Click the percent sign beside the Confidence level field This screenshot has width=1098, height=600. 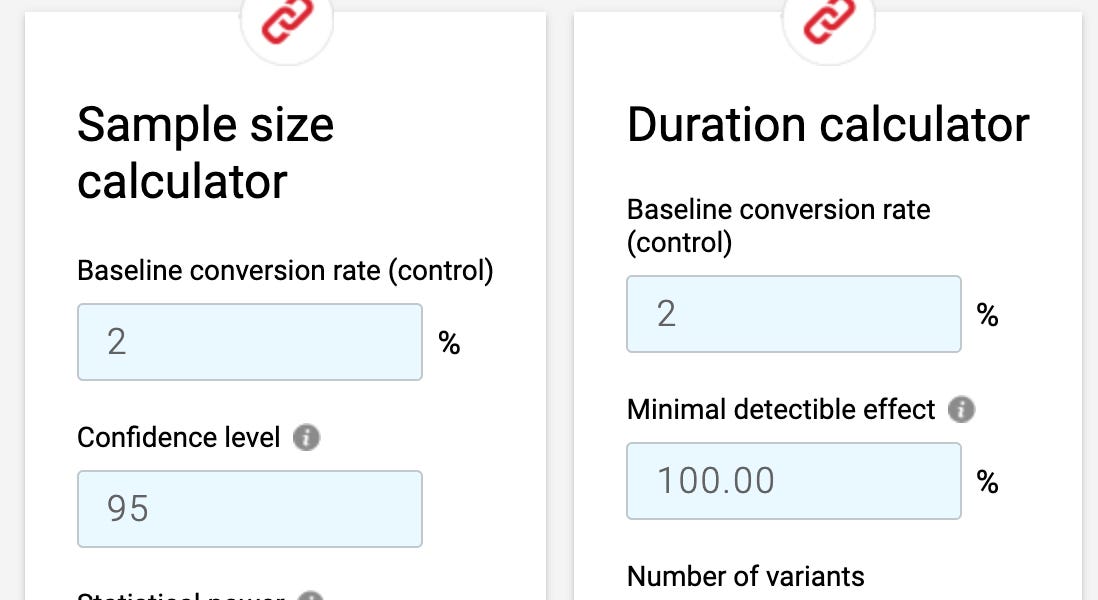pyautogui.click(x=449, y=509)
